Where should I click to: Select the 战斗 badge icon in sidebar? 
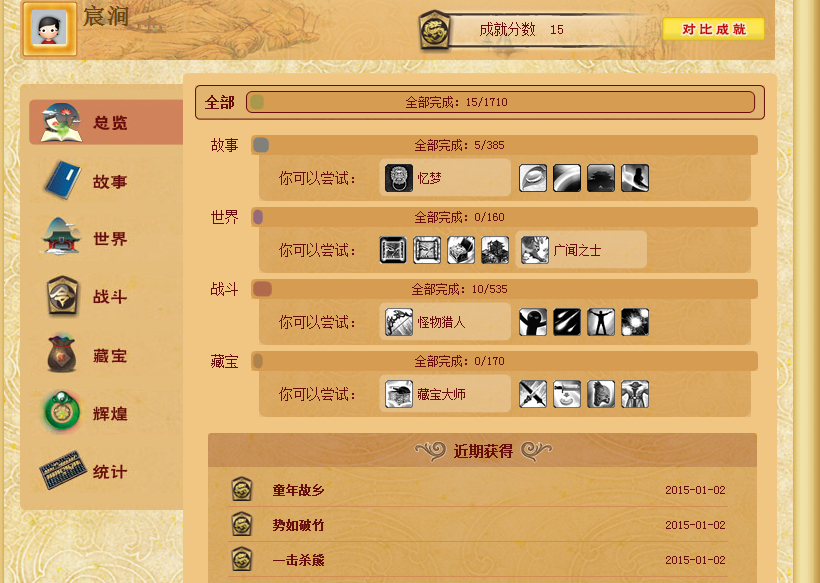click(62, 296)
